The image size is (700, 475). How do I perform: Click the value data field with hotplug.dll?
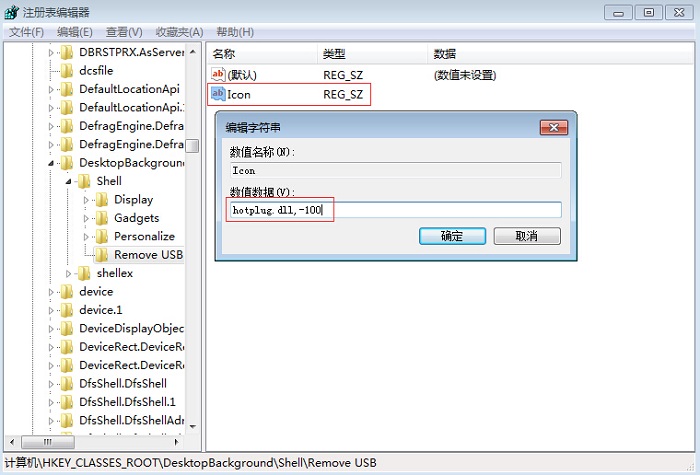point(396,210)
